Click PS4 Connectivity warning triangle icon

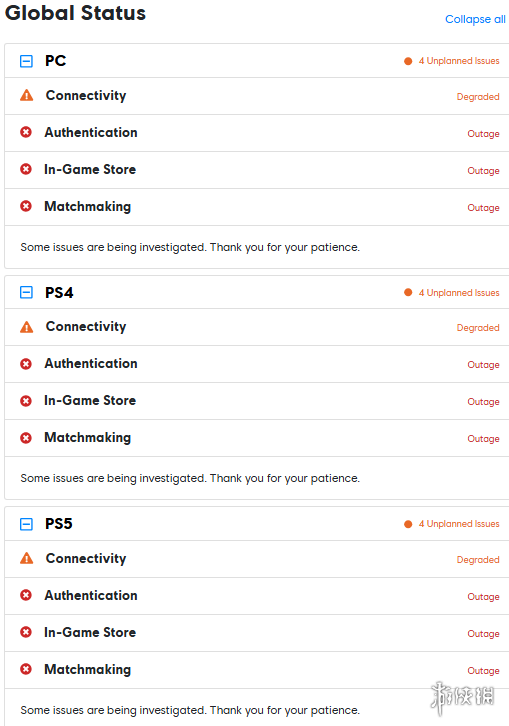pos(26,327)
